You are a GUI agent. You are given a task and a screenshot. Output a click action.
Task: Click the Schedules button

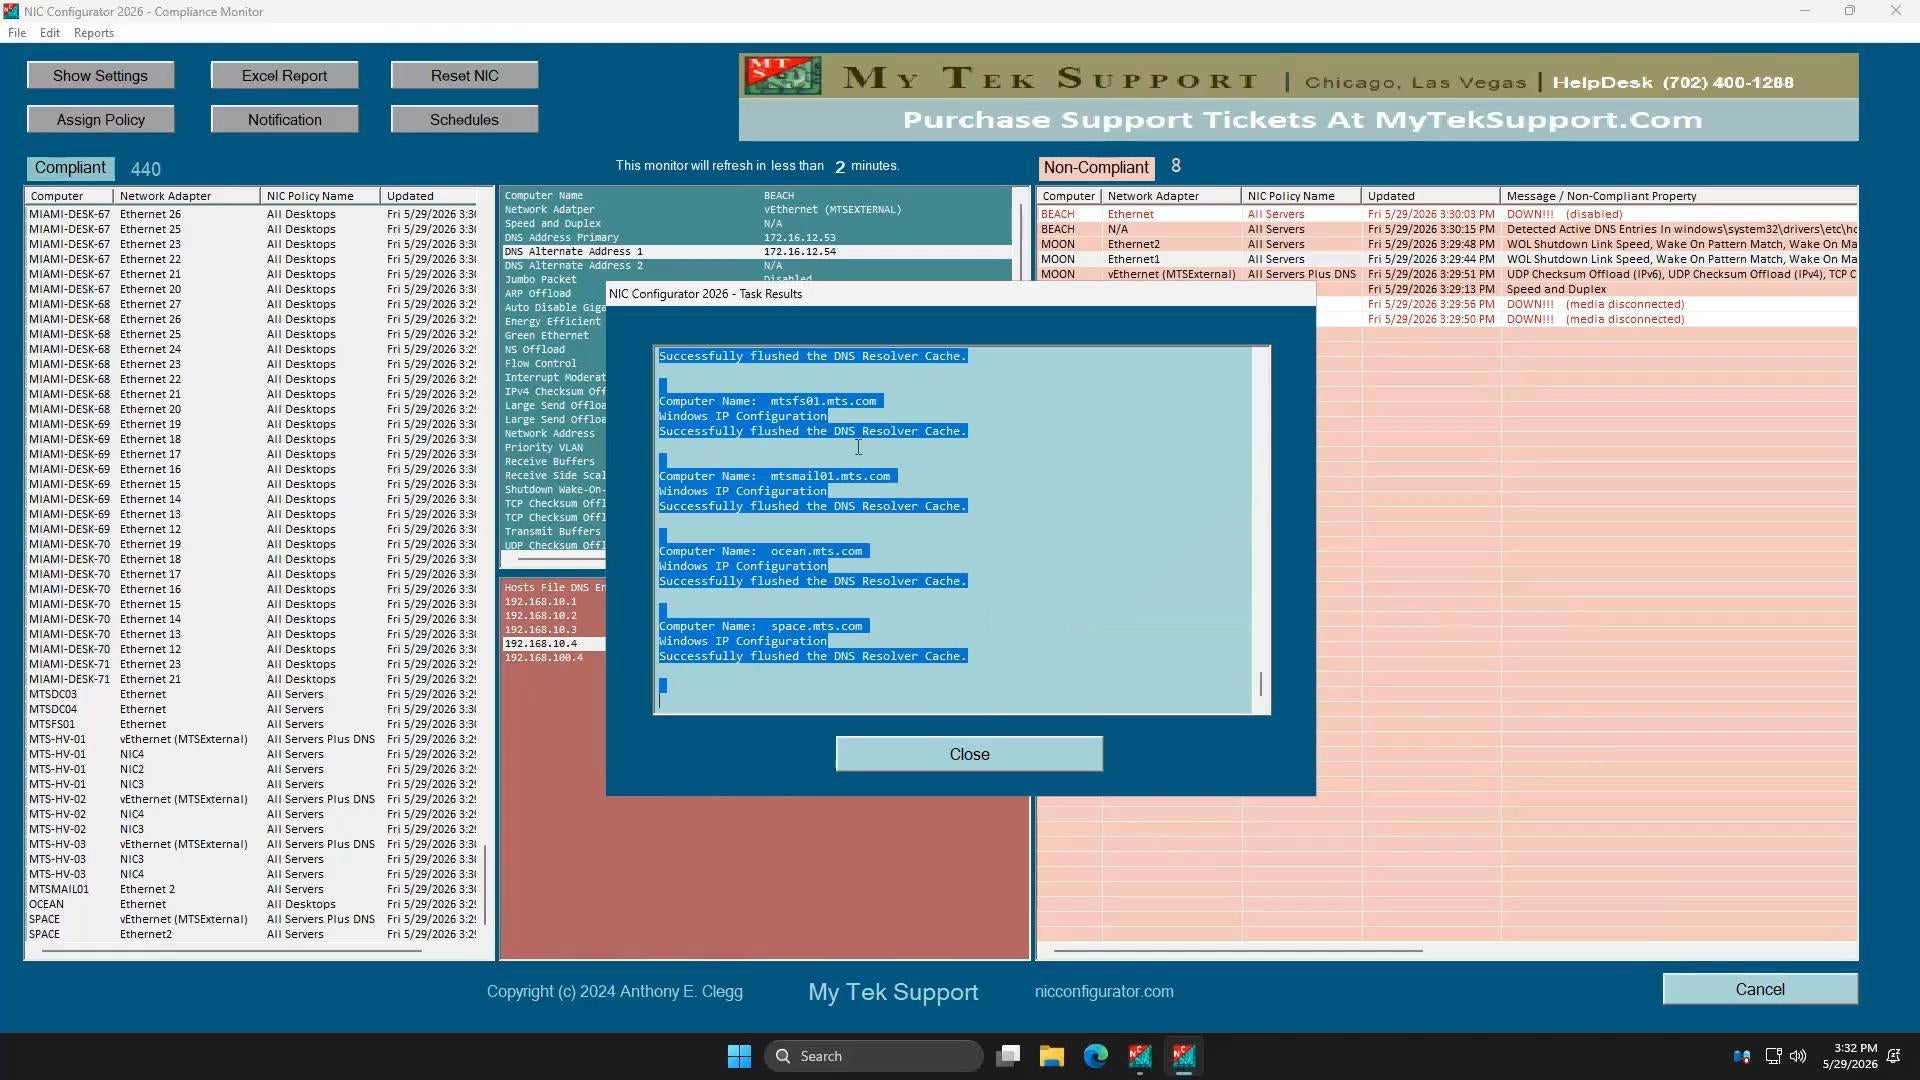click(464, 119)
